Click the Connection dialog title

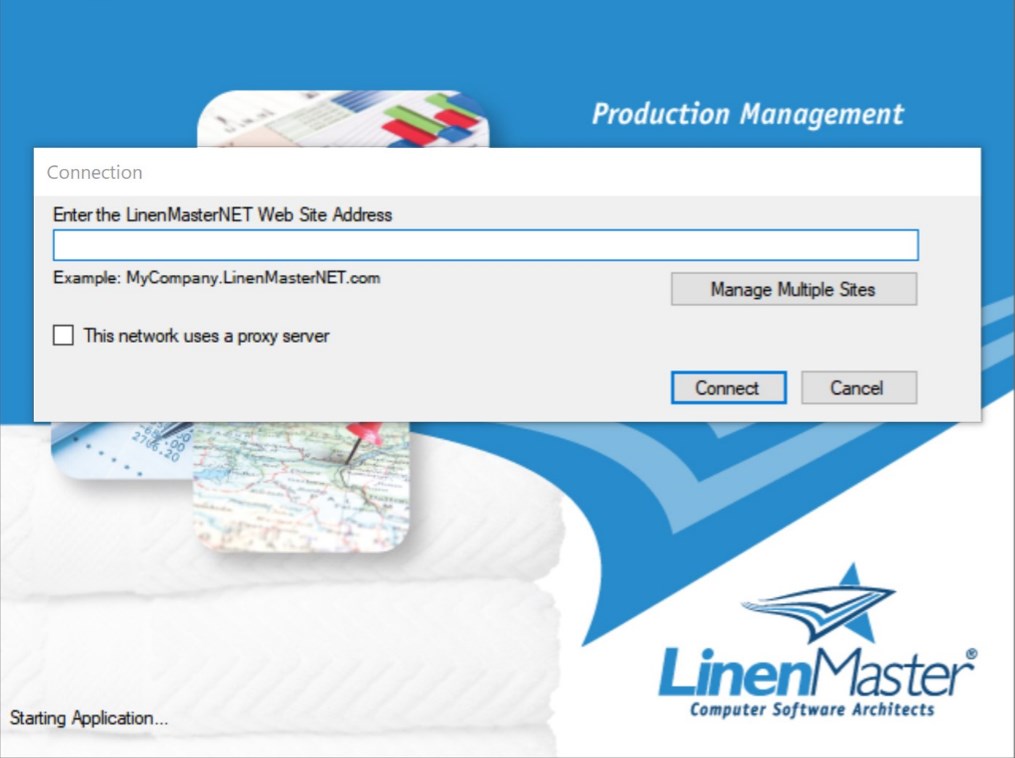[95, 172]
